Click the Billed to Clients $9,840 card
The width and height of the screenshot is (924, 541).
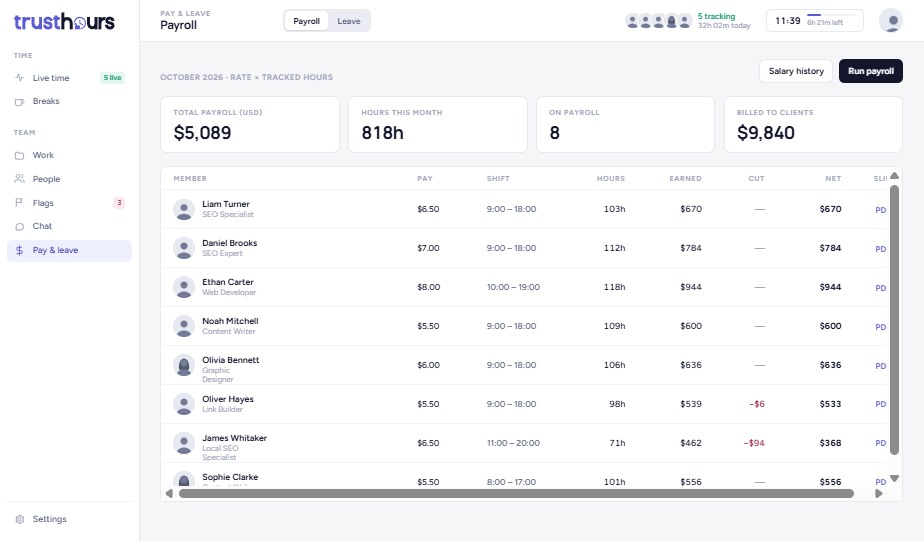[x=813, y=125]
